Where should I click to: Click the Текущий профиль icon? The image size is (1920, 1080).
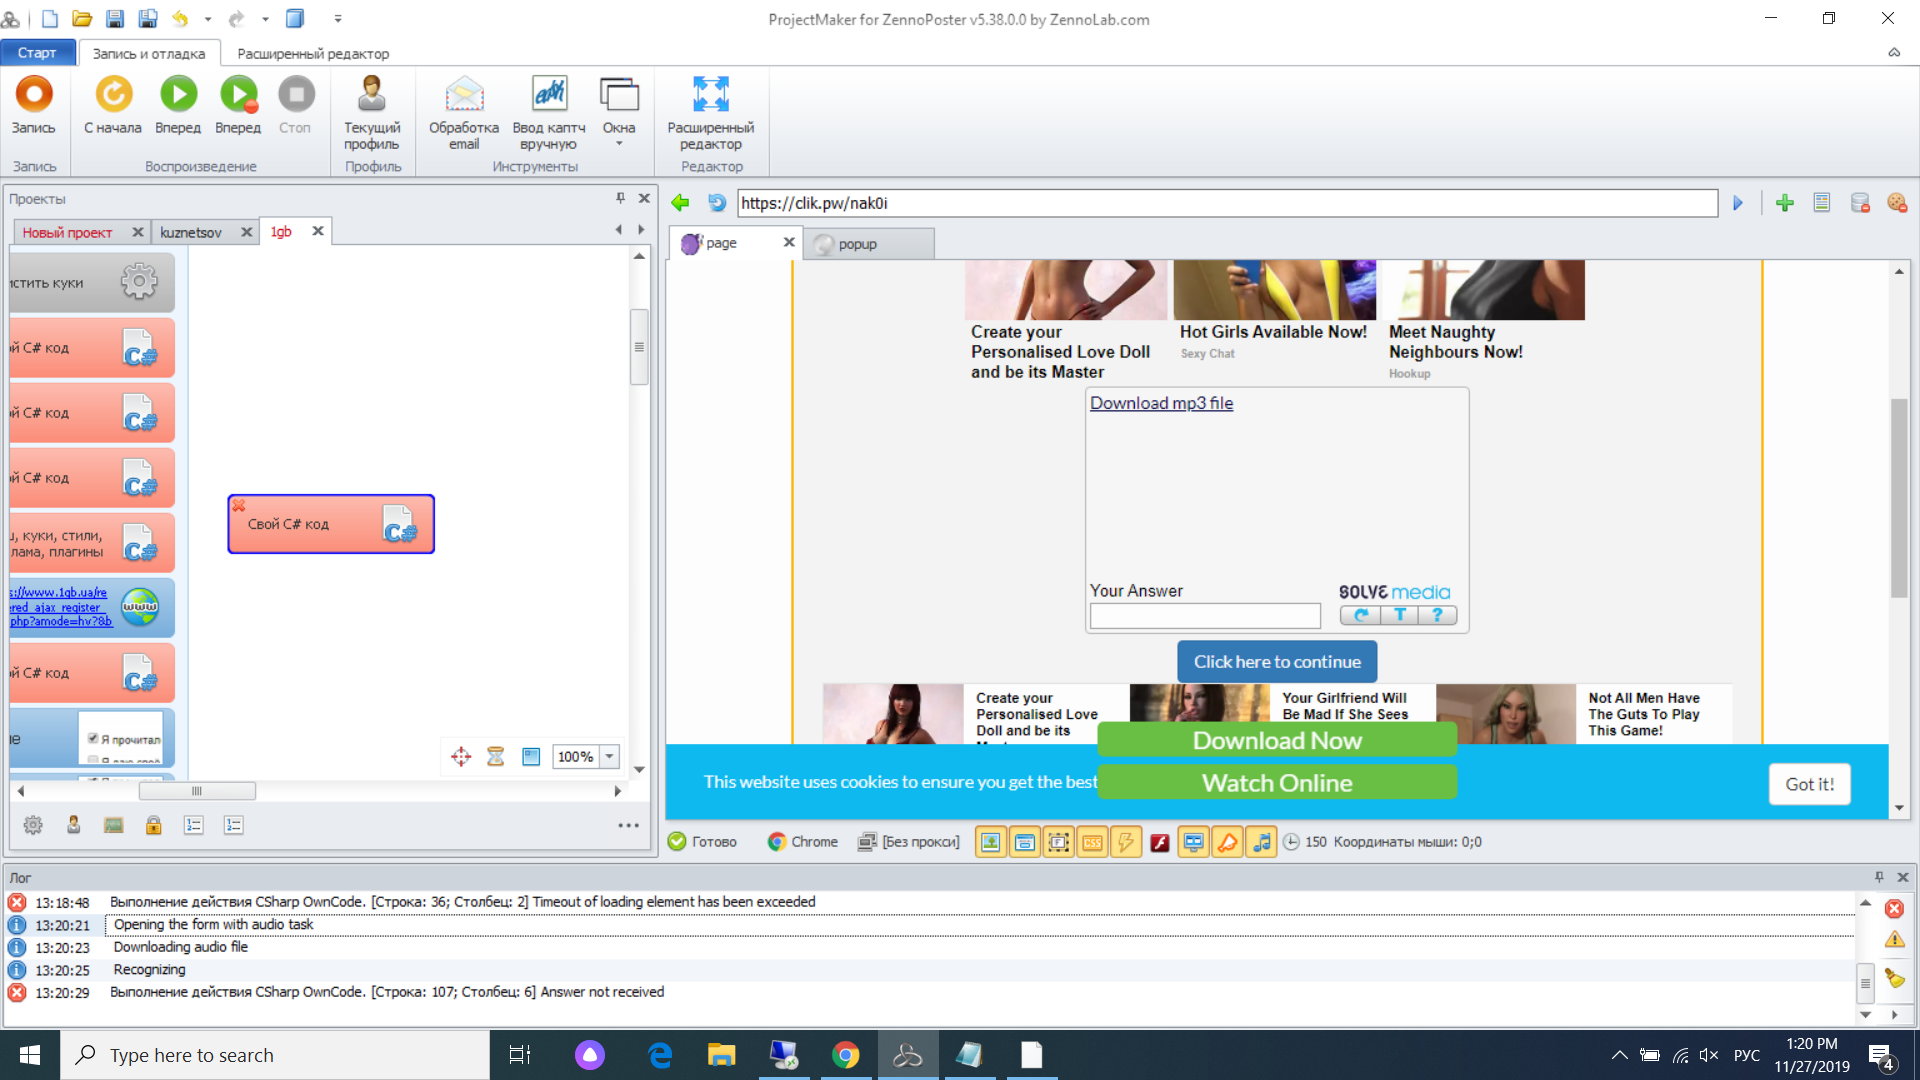point(371,95)
